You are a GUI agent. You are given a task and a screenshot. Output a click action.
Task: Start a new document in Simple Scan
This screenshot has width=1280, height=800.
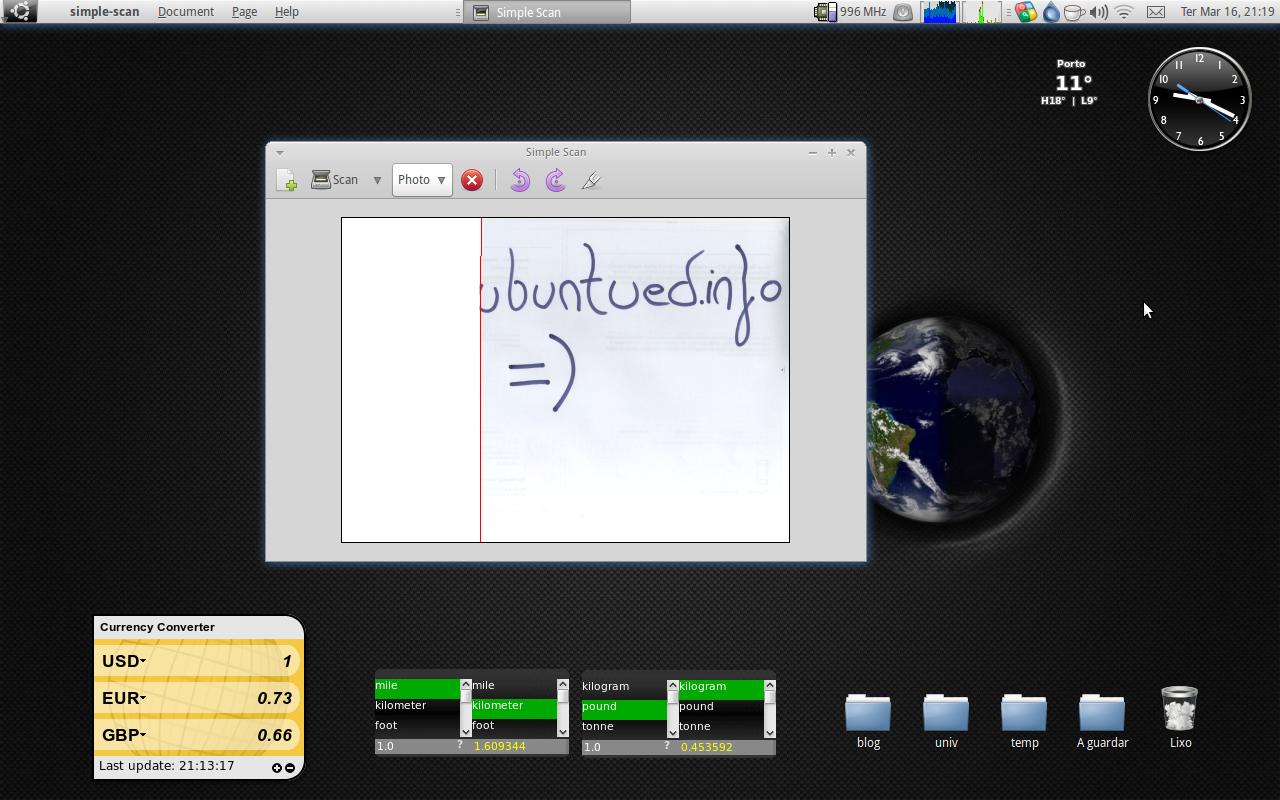coord(287,180)
